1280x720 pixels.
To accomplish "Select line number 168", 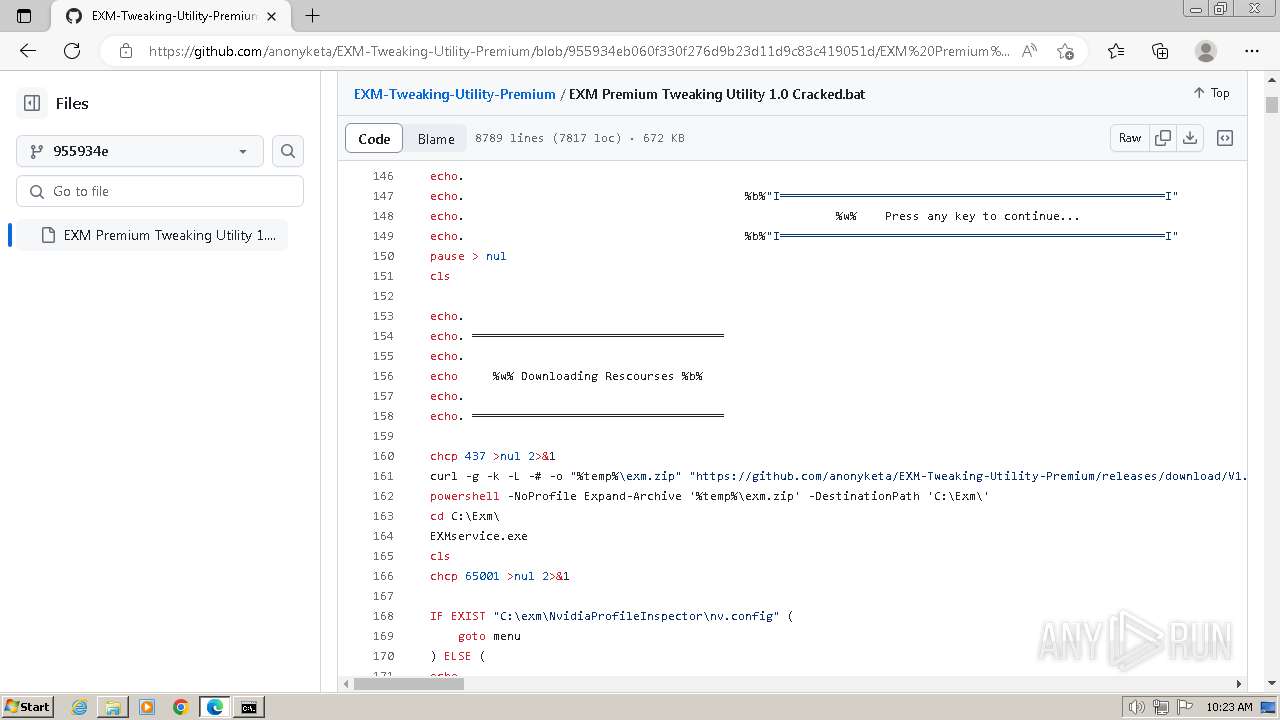I will coord(383,616).
